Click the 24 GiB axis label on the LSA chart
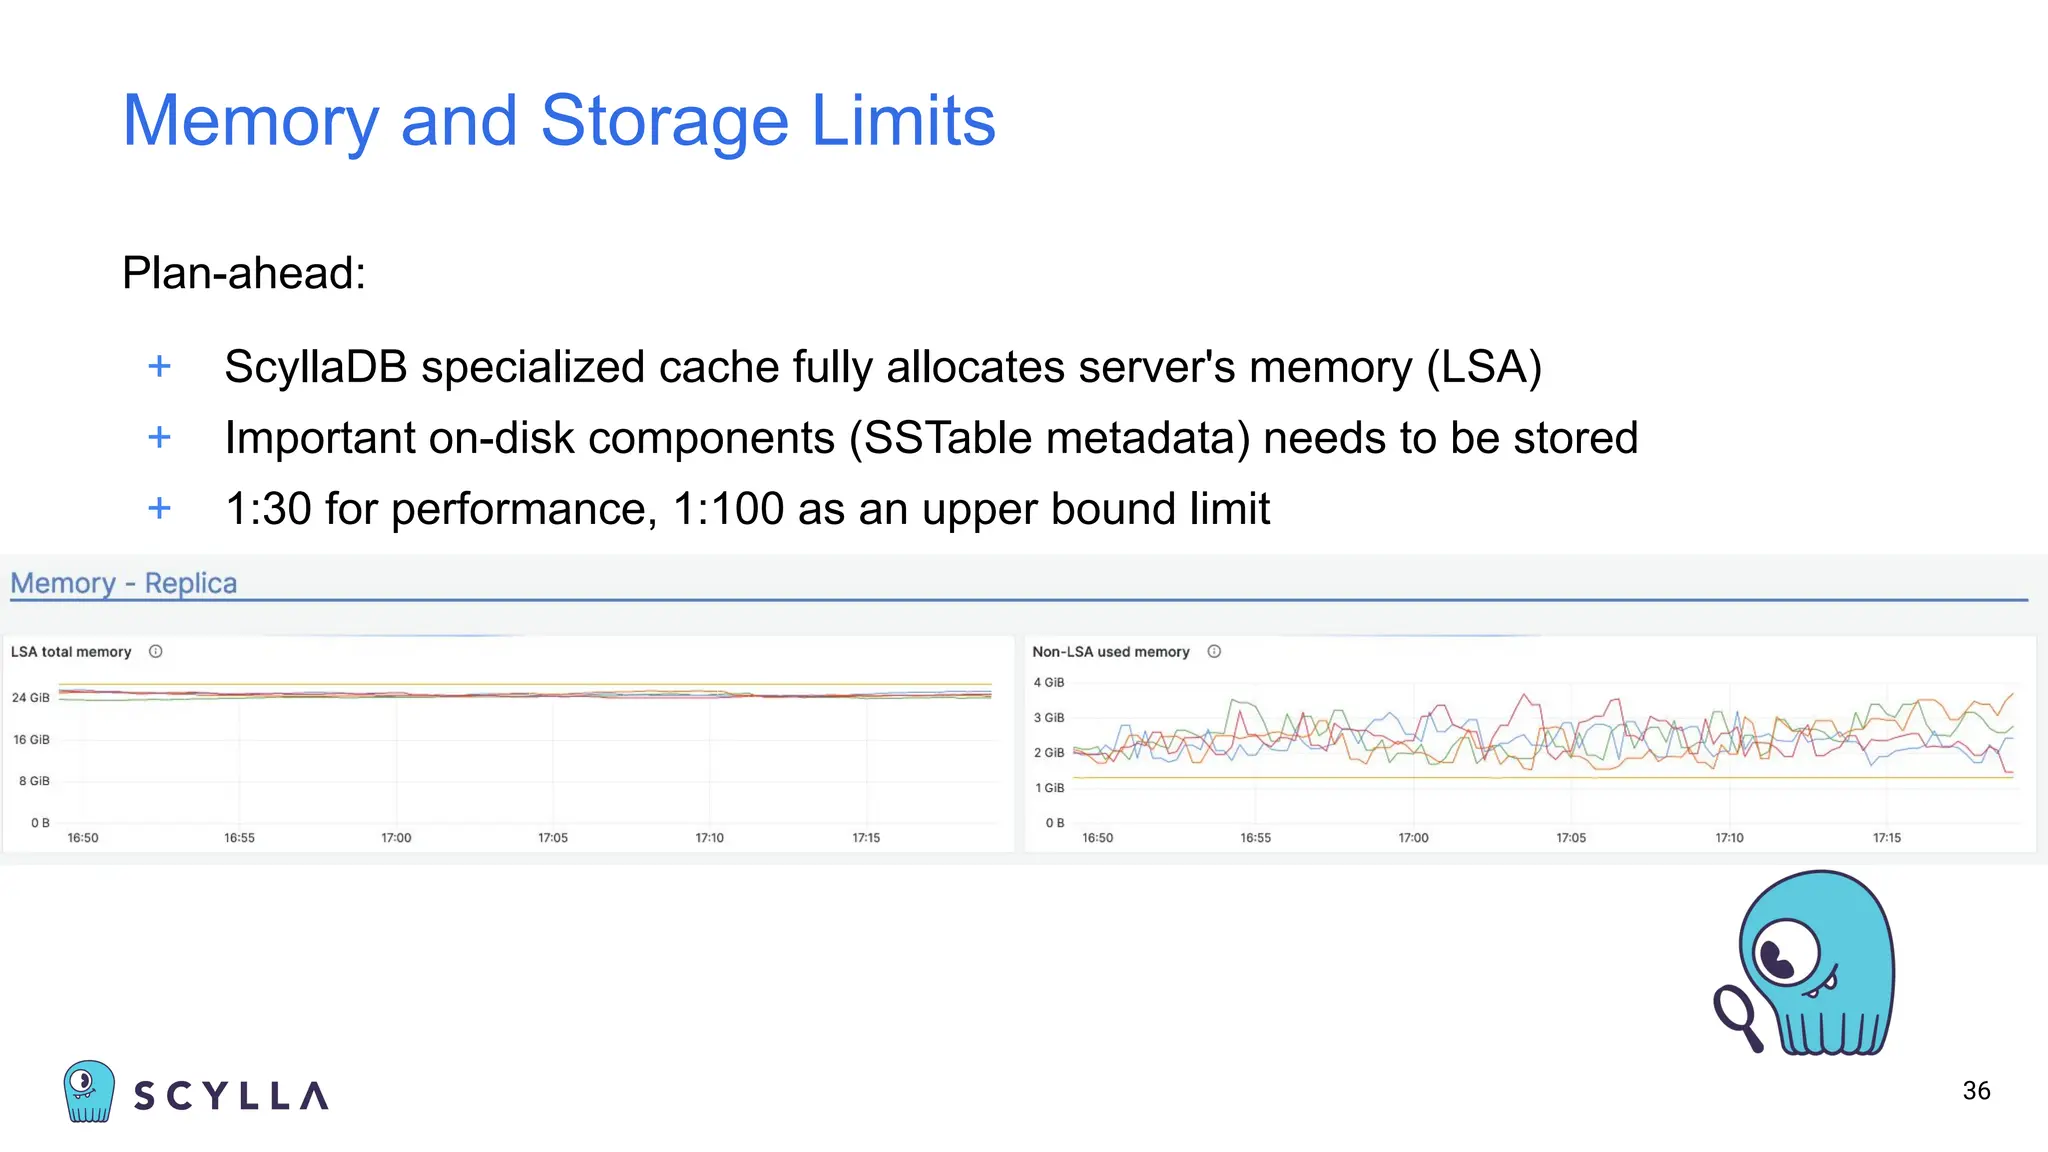 [x=31, y=698]
